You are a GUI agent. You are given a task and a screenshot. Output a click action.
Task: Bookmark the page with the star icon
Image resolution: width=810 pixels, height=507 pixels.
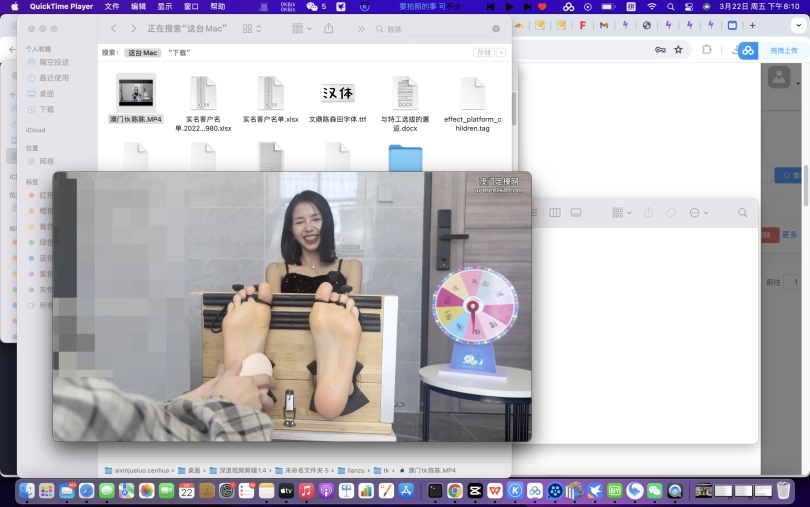(678, 49)
